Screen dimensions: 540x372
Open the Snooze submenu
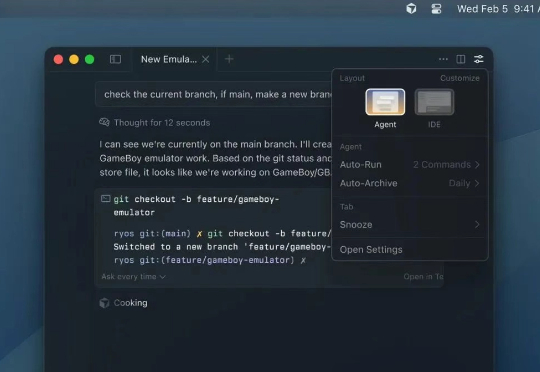pyautogui.click(x=409, y=225)
